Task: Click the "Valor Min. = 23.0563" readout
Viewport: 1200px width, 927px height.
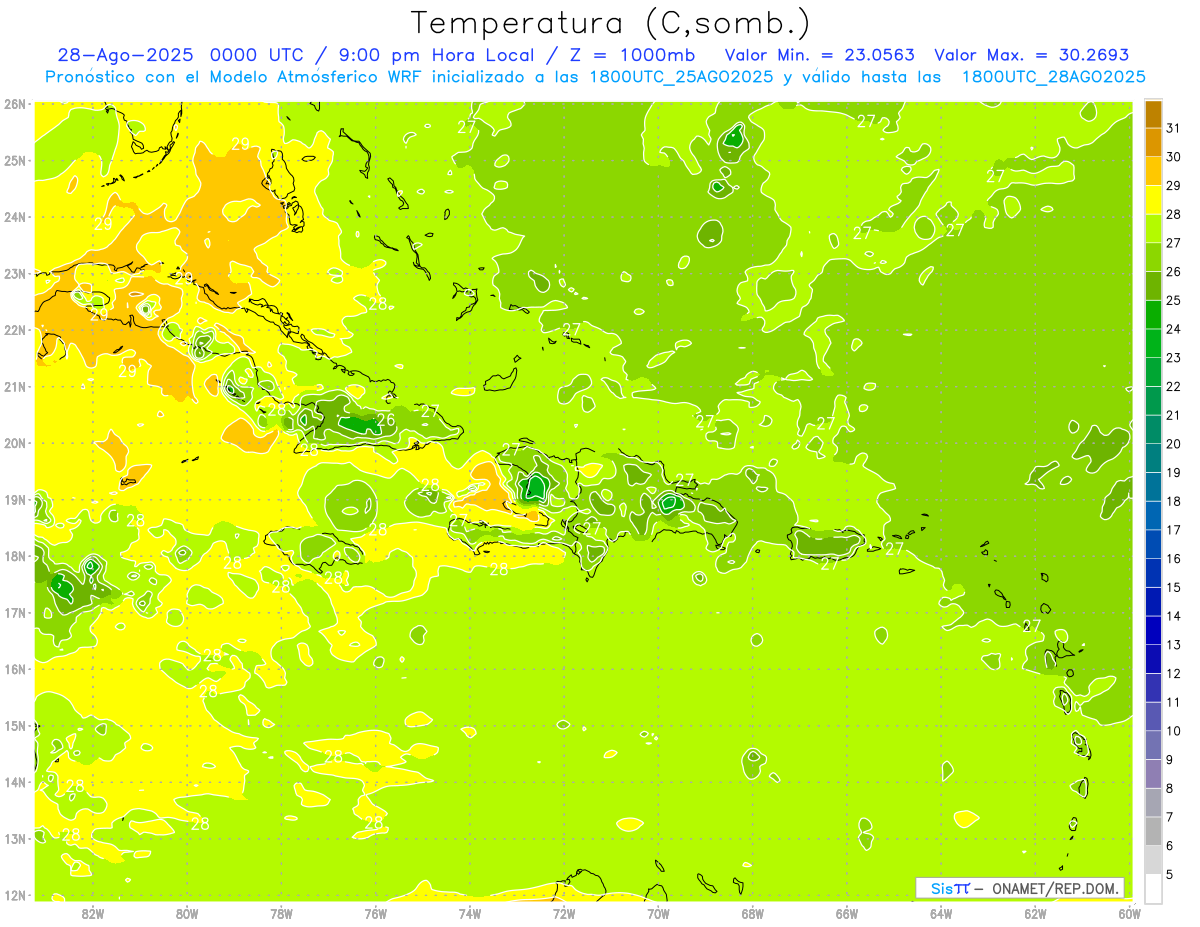Action: pos(820,56)
